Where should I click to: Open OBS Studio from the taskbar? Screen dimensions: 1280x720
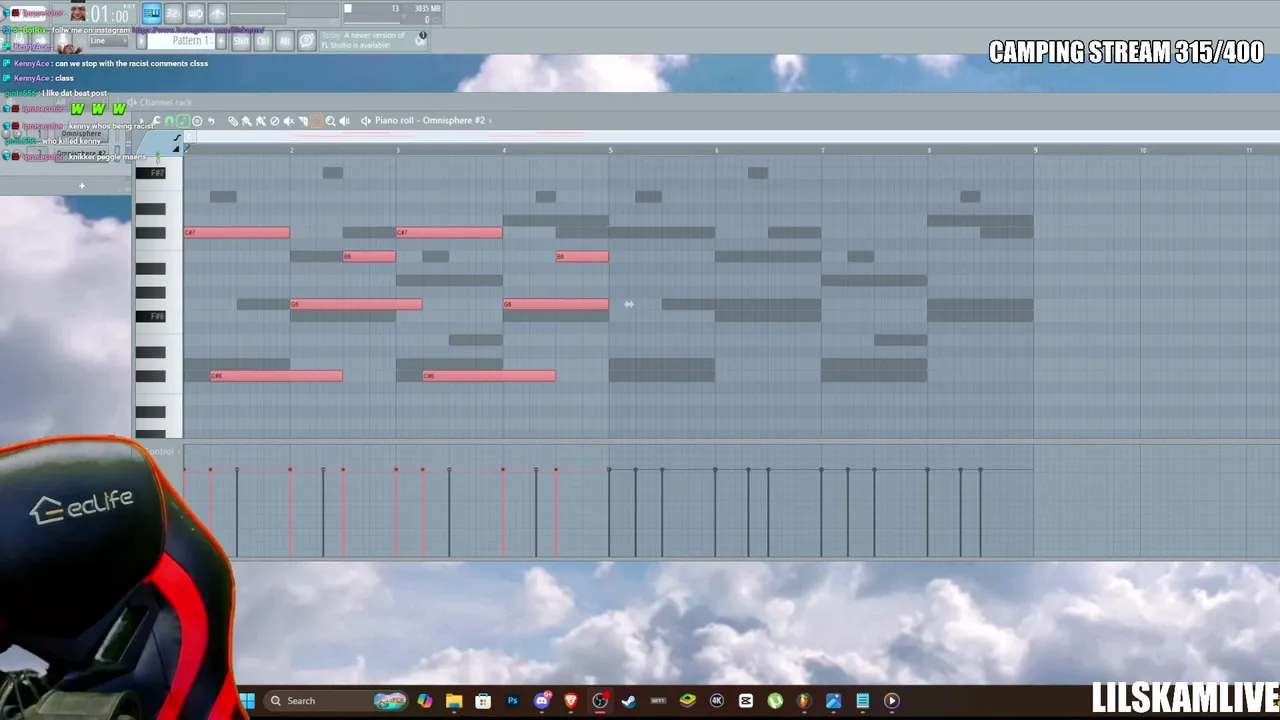600,701
